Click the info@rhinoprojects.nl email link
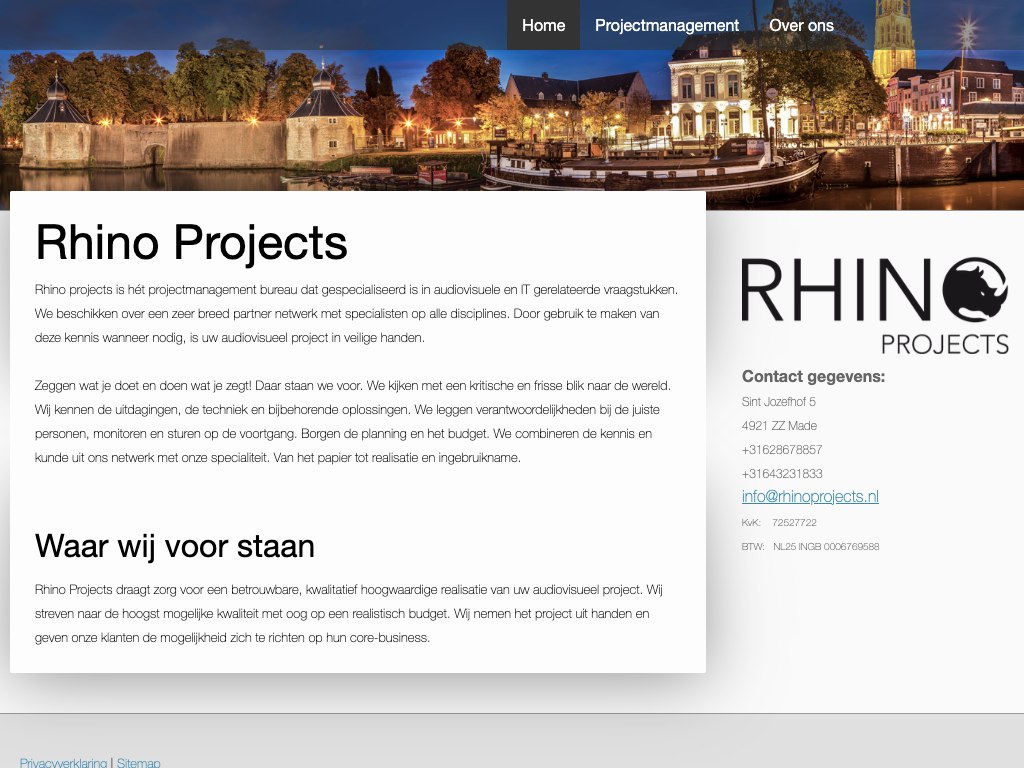This screenshot has width=1024, height=768. click(x=810, y=497)
